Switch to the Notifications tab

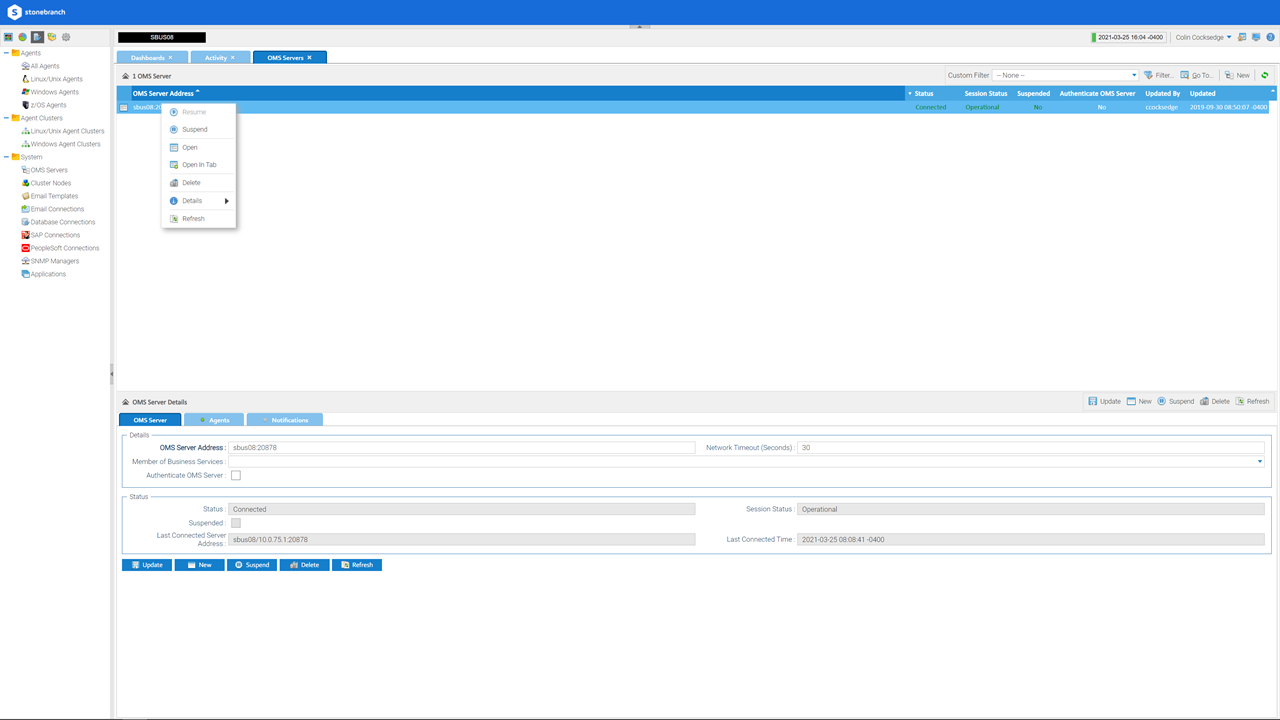tap(285, 420)
